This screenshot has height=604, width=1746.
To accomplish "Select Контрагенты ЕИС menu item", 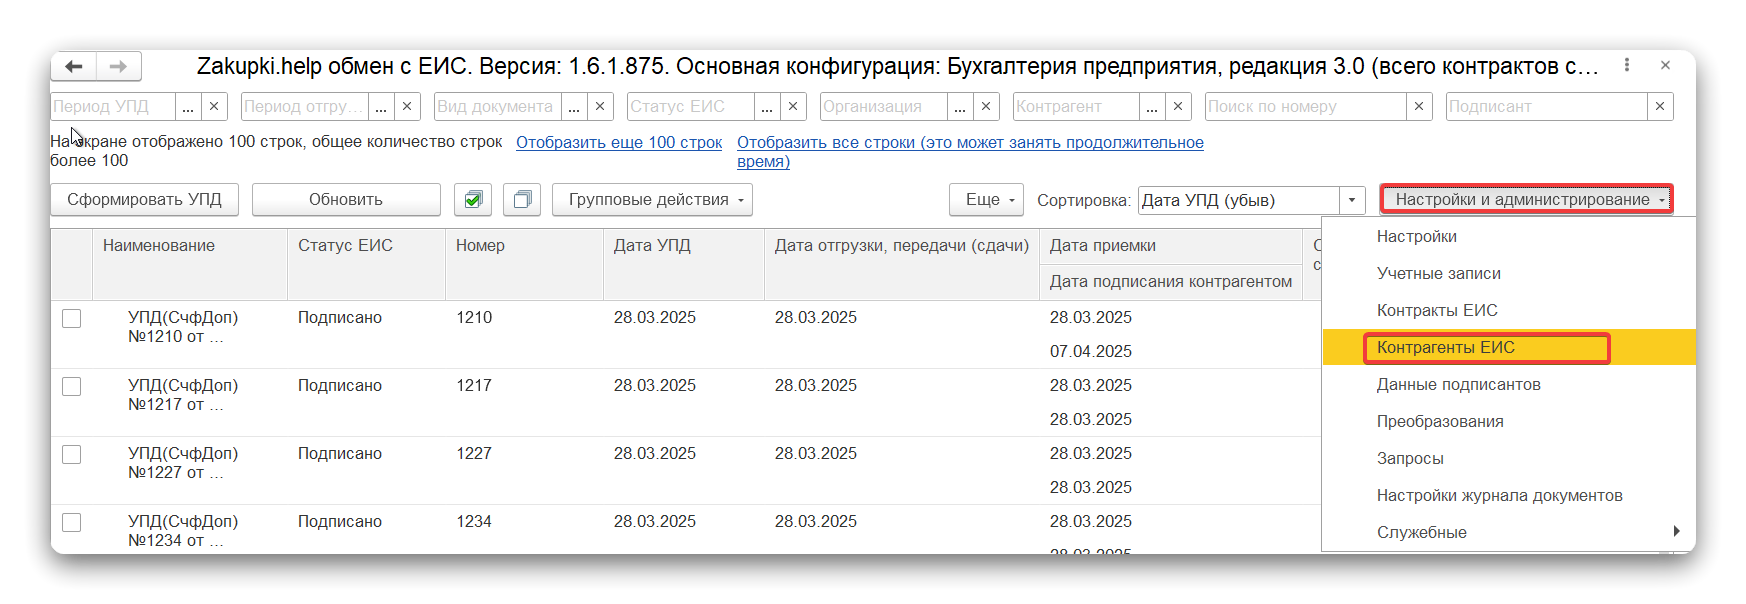I will 1509,347.
